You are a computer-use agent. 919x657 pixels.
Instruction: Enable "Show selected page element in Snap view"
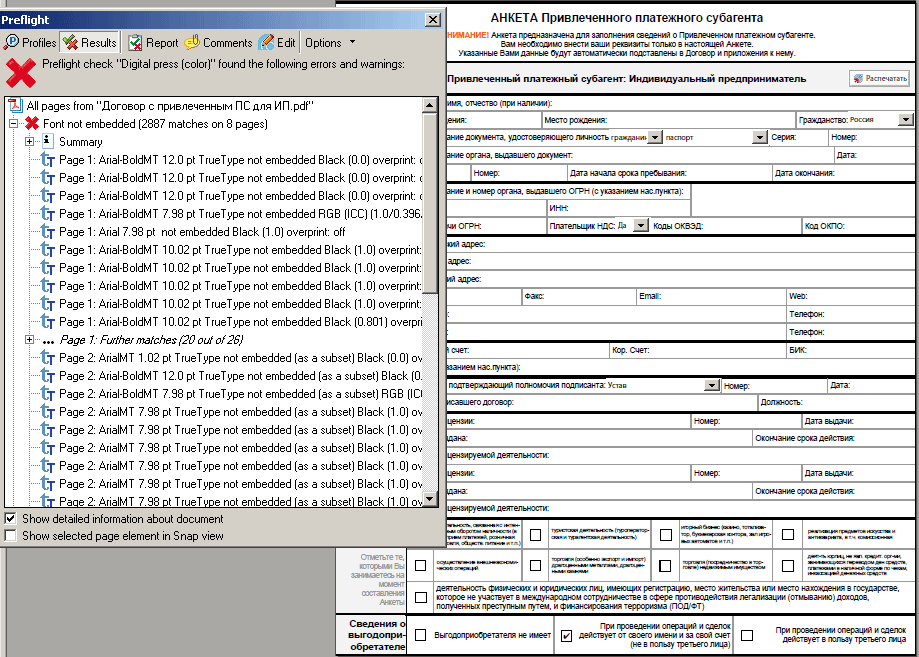click(11, 536)
